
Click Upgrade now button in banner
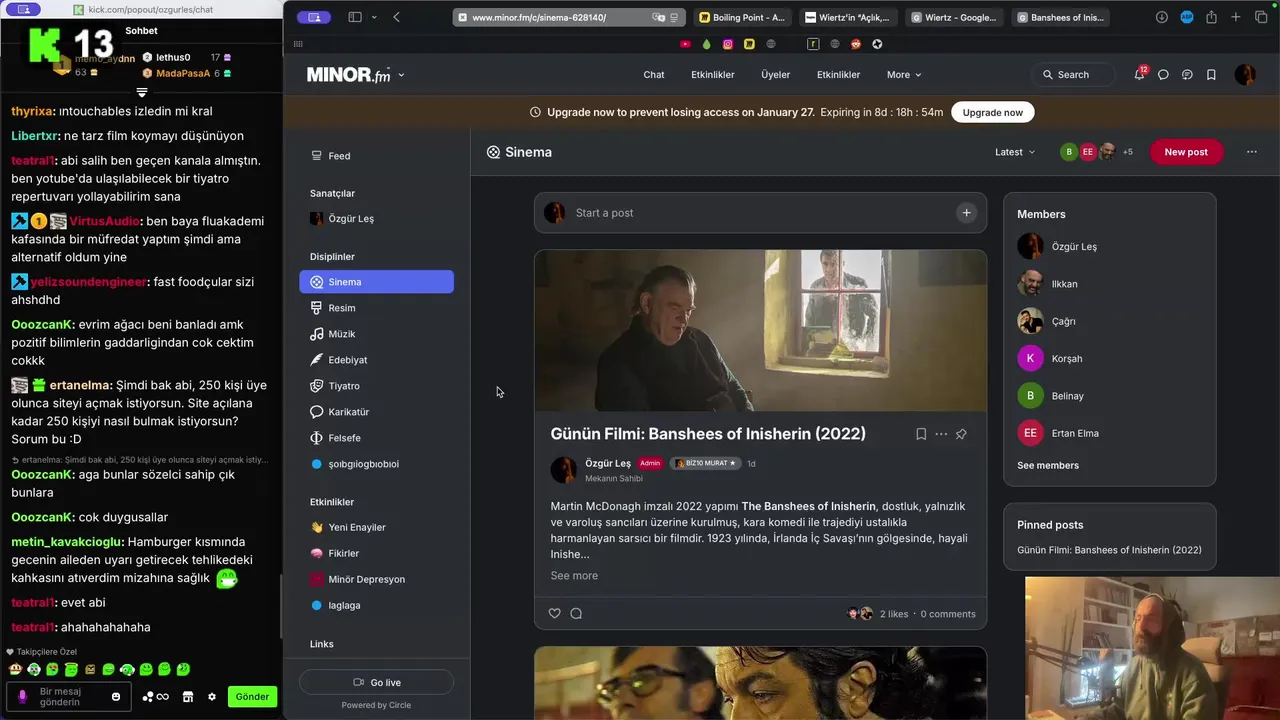tap(992, 113)
